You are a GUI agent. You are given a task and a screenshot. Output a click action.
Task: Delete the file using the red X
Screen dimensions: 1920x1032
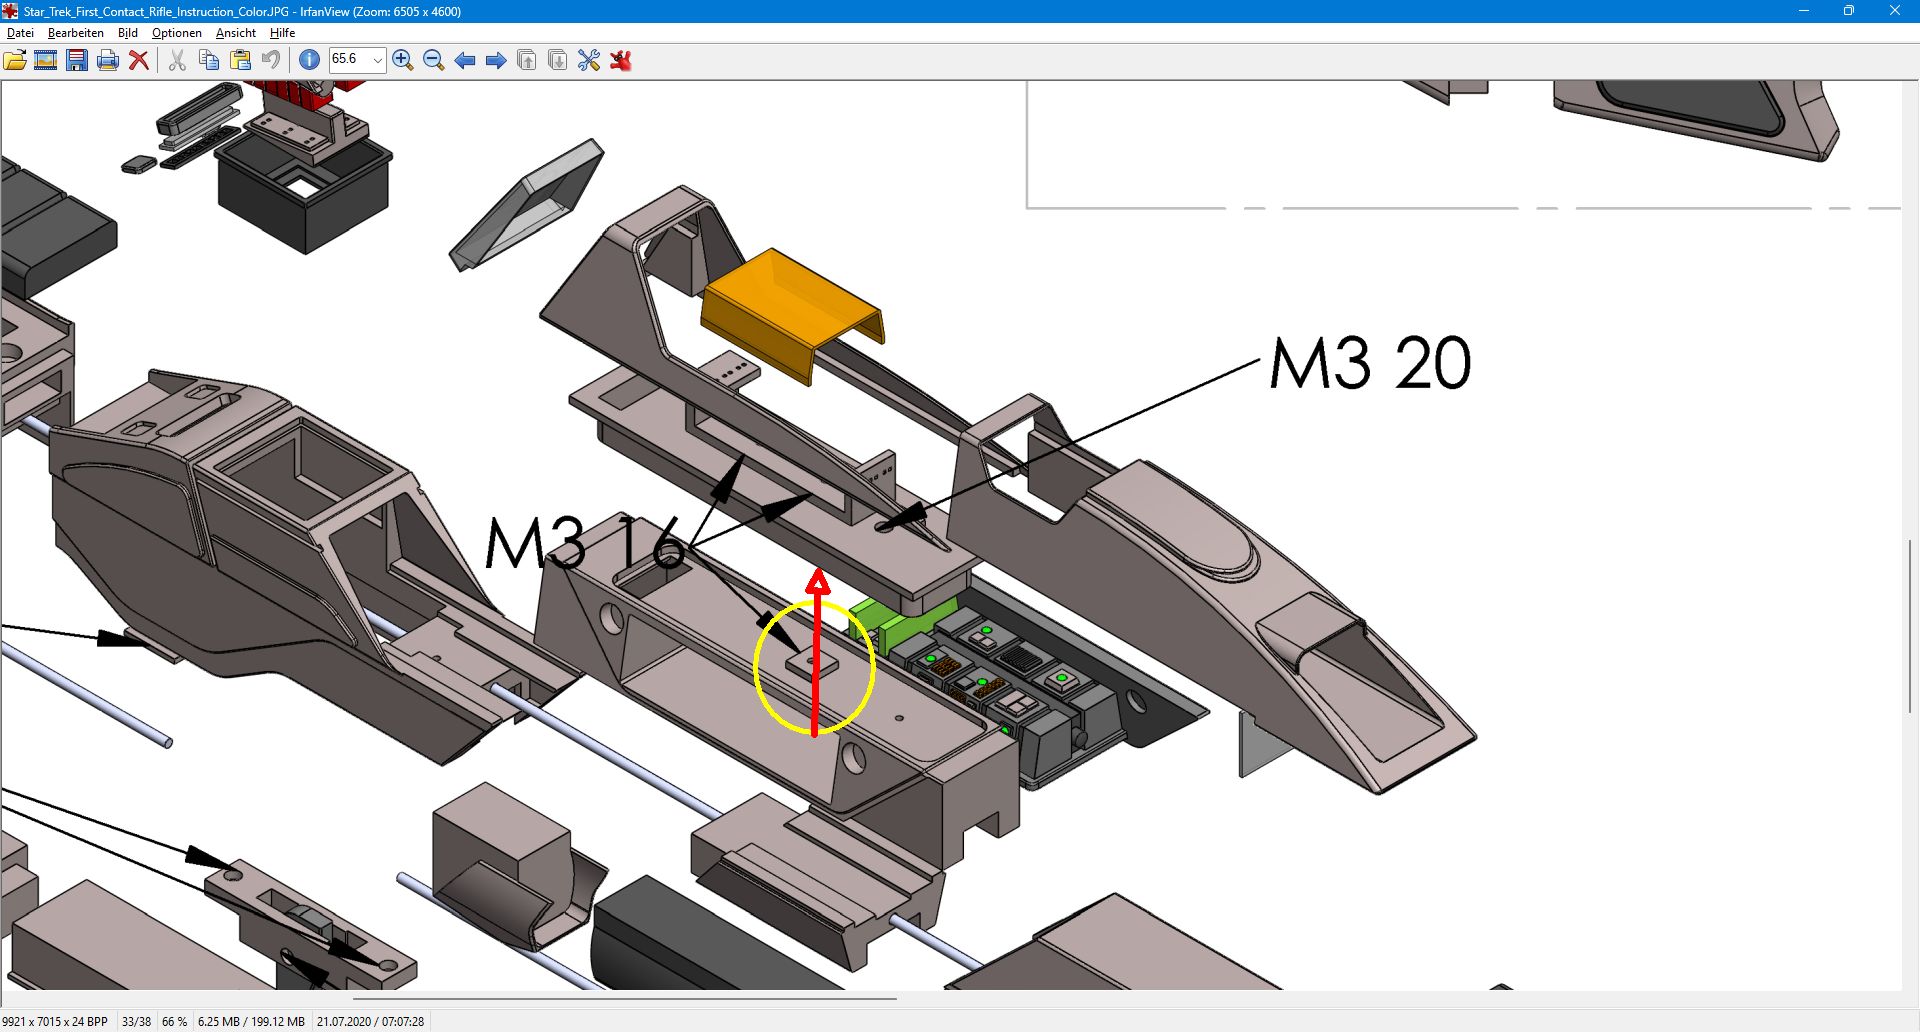tap(139, 60)
